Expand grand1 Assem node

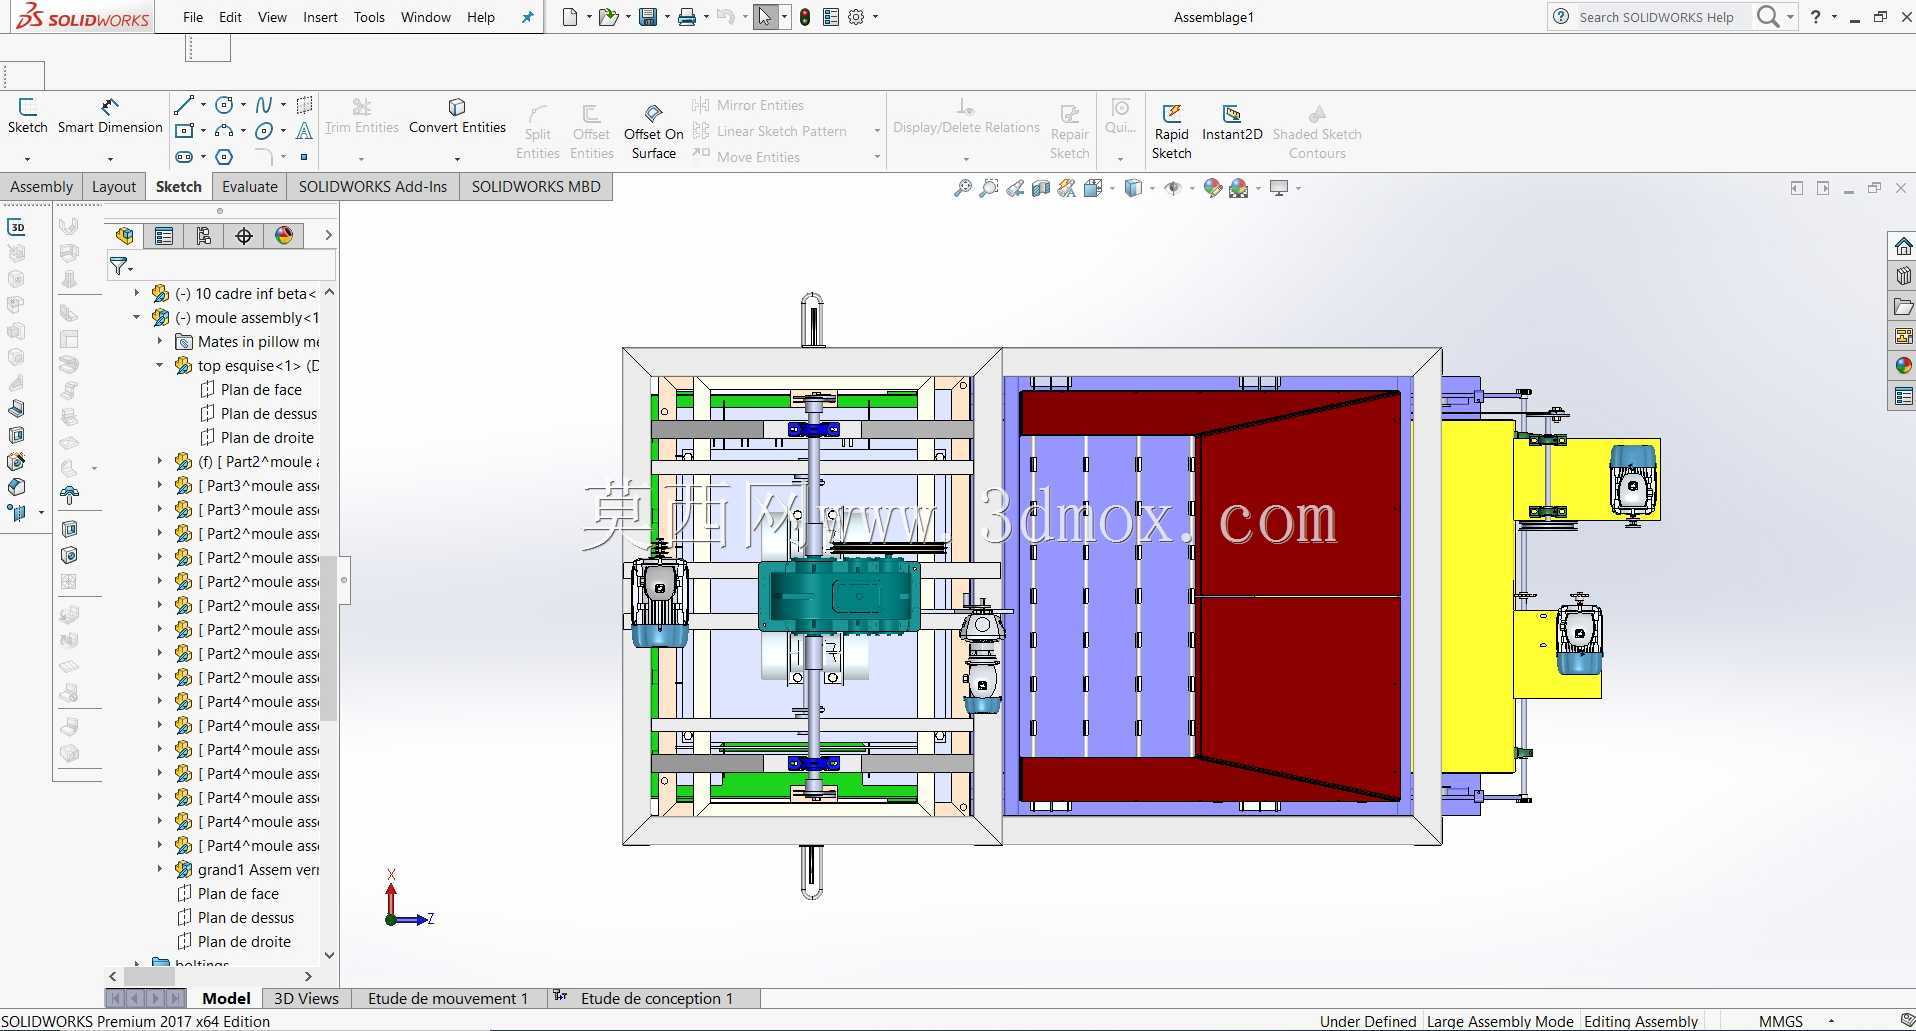coord(159,869)
